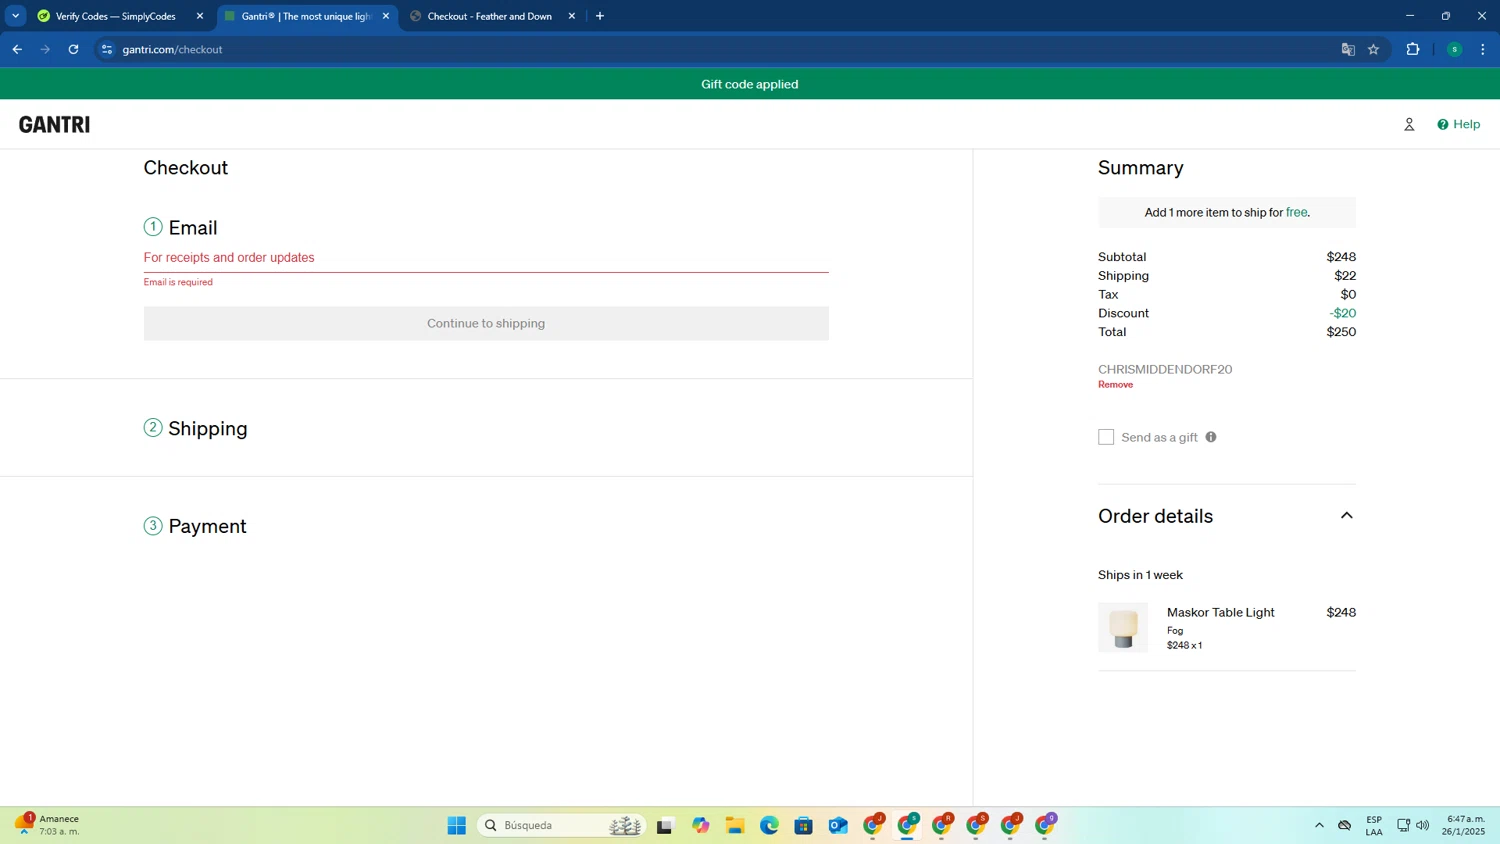Screen dimensions: 1500x844
Task: Click the free shipping link
Action: (1296, 212)
